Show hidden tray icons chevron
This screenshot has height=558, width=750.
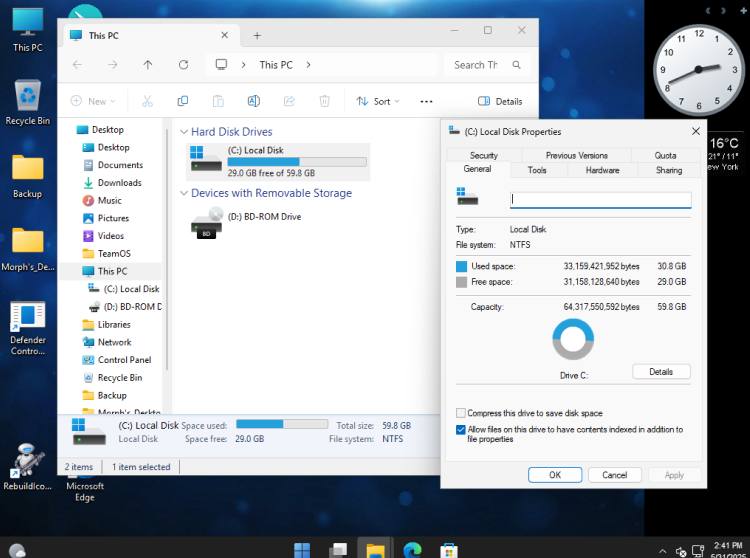(662, 551)
